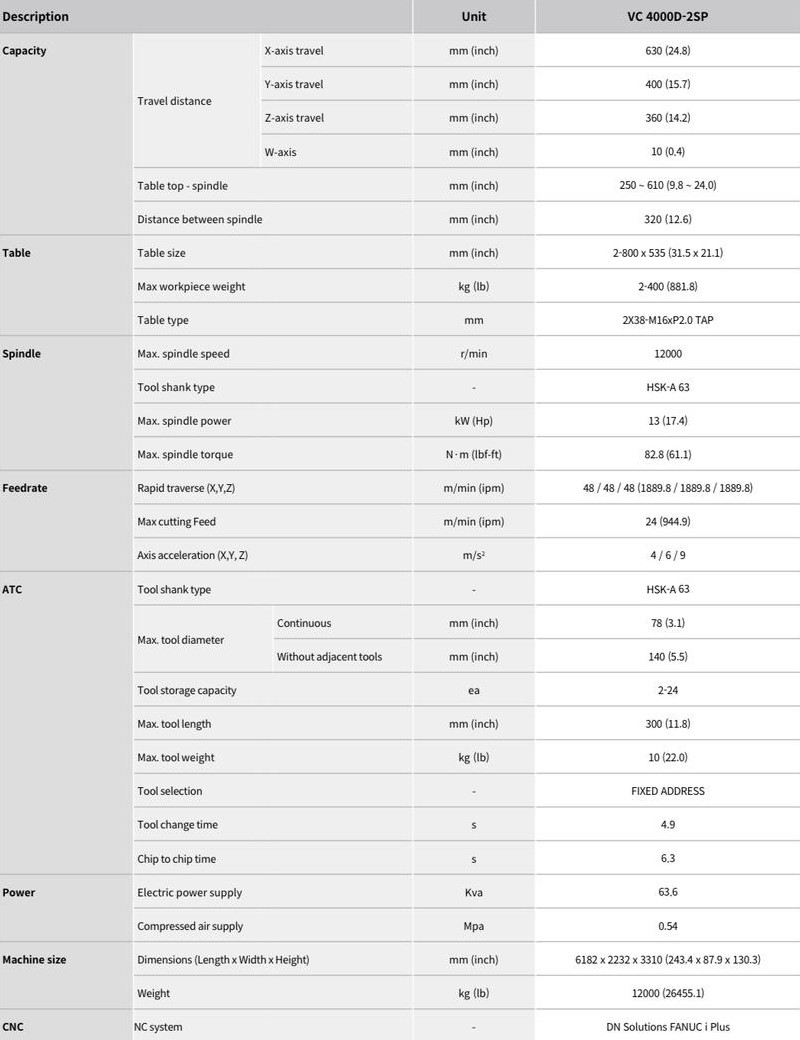Click the VC 4000D-2SP column header

pyautogui.click(x=667, y=17)
